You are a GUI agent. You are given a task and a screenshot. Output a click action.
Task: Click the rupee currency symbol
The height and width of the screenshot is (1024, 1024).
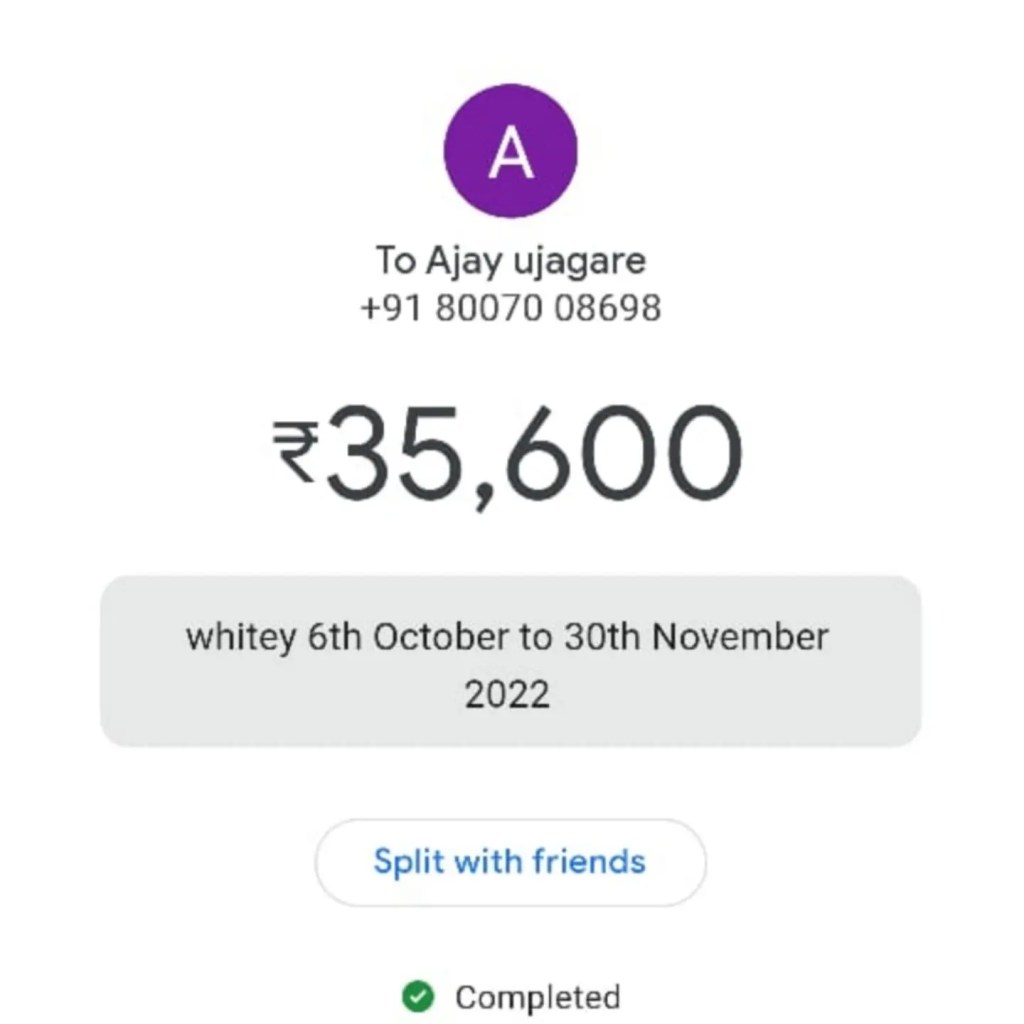click(x=297, y=448)
